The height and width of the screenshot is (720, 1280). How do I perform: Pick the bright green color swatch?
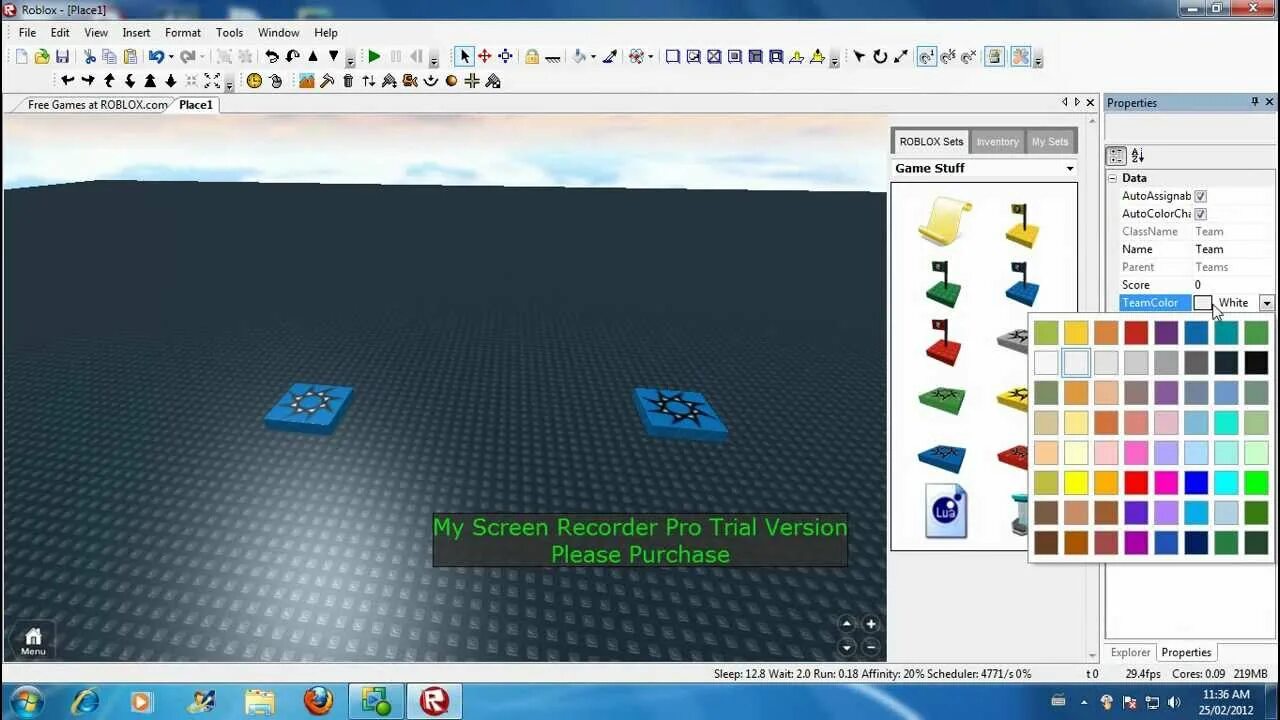(x=1256, y=483)
